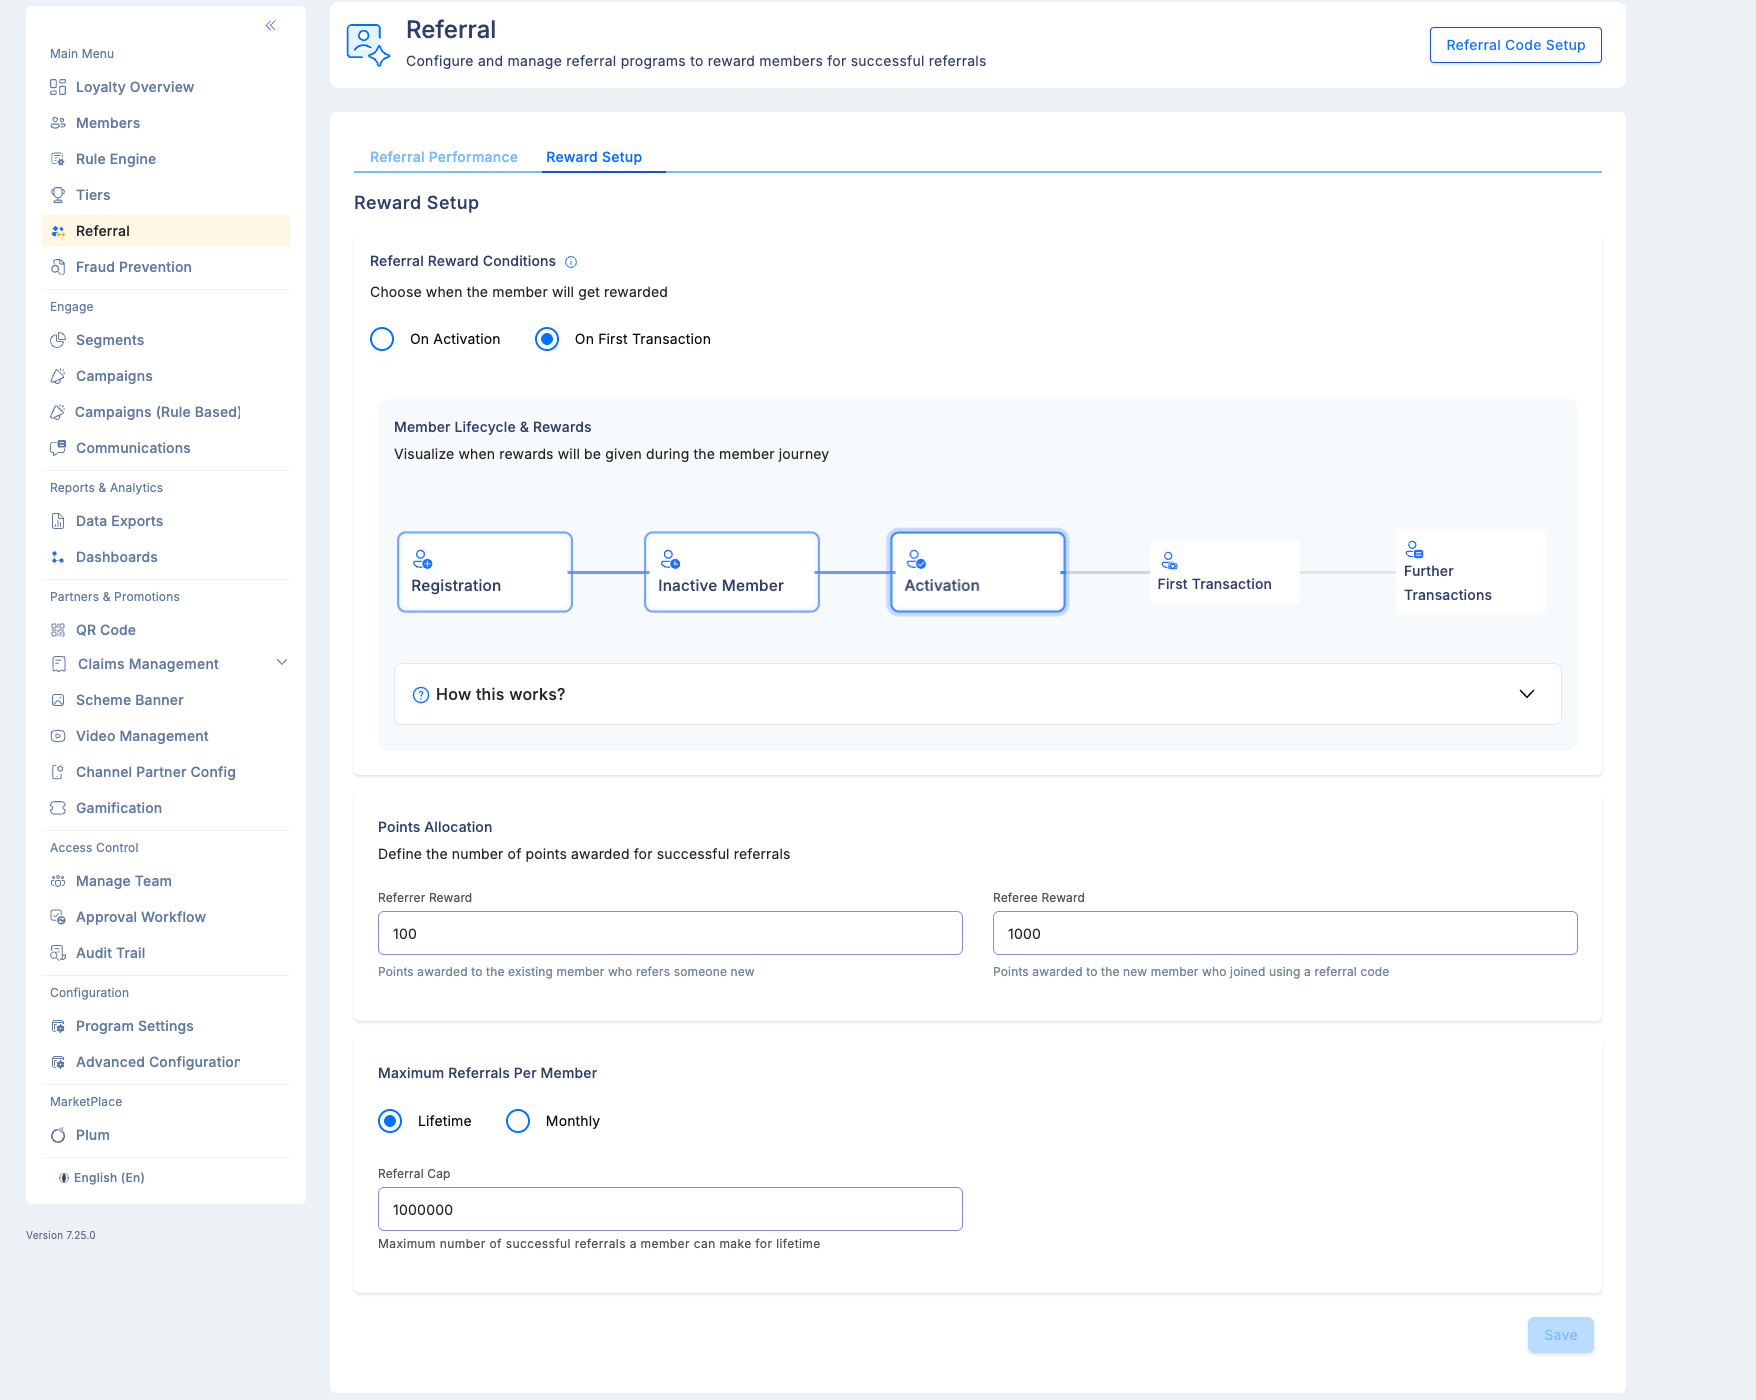This screenshot has width=1756, height=1400.
Task: Click the Advanced Configuration icon
Action: pos(58,1062)
